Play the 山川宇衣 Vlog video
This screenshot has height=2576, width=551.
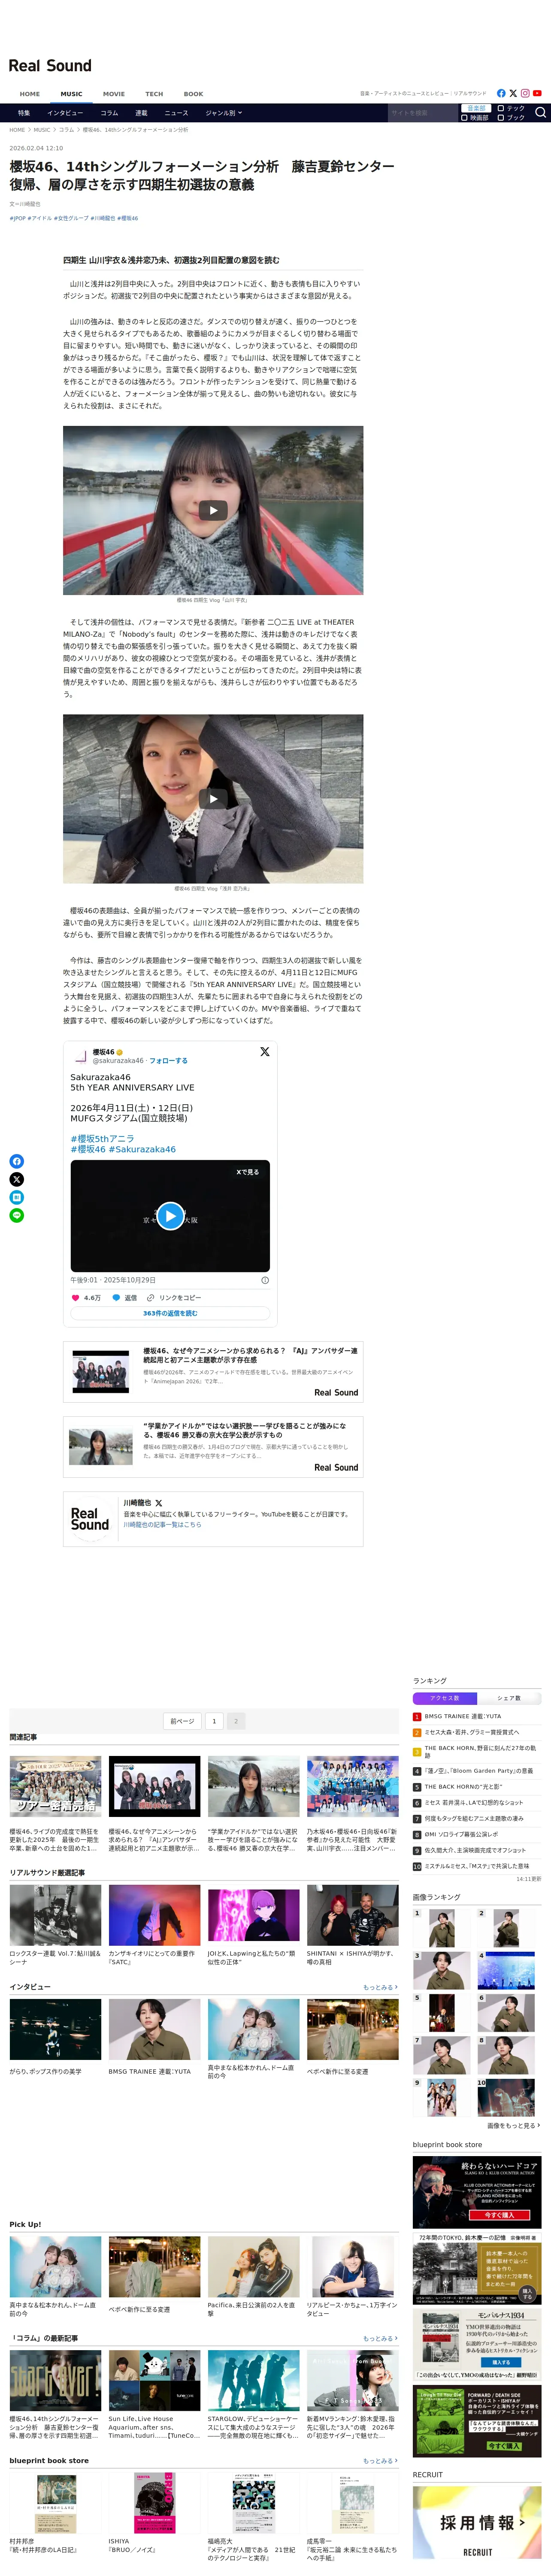click(x=213, y=510)
